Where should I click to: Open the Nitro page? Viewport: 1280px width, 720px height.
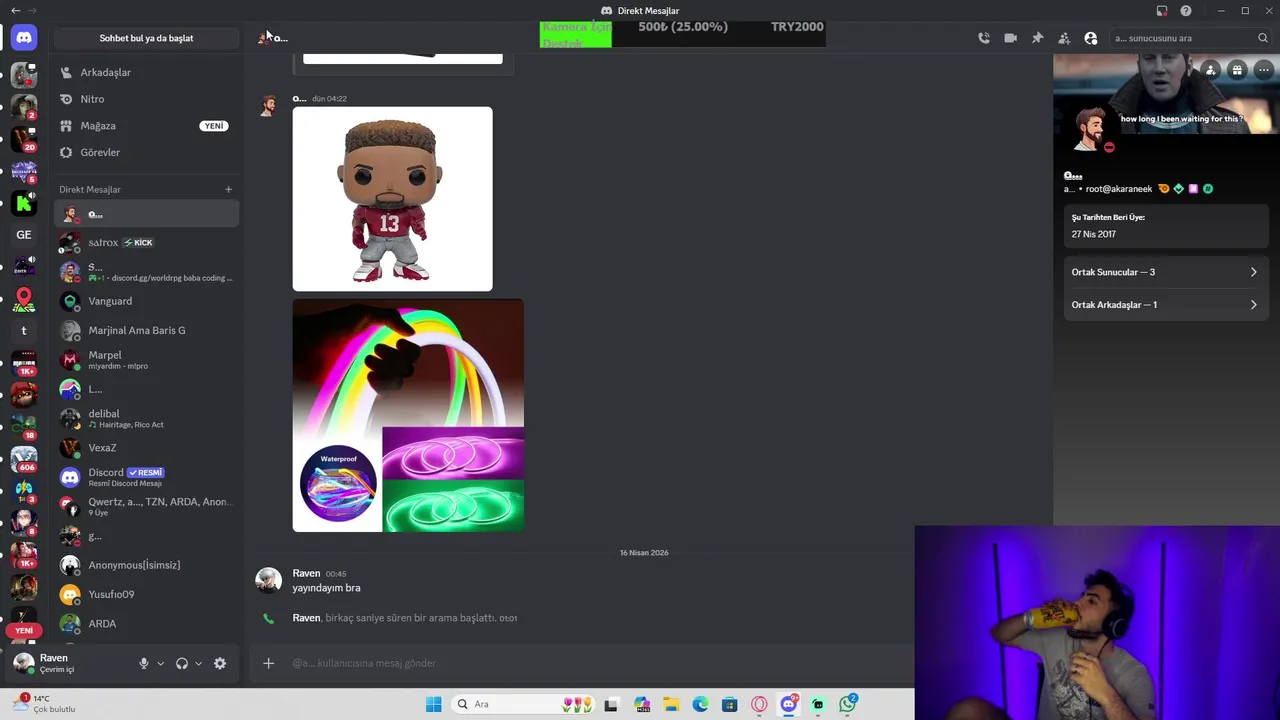pos(146,99)
